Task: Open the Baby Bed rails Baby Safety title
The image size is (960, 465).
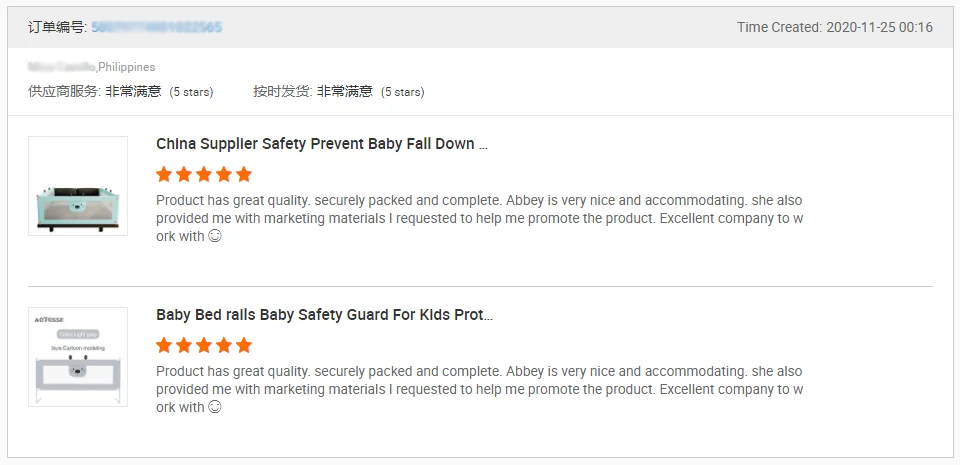Action: [324, 315]
